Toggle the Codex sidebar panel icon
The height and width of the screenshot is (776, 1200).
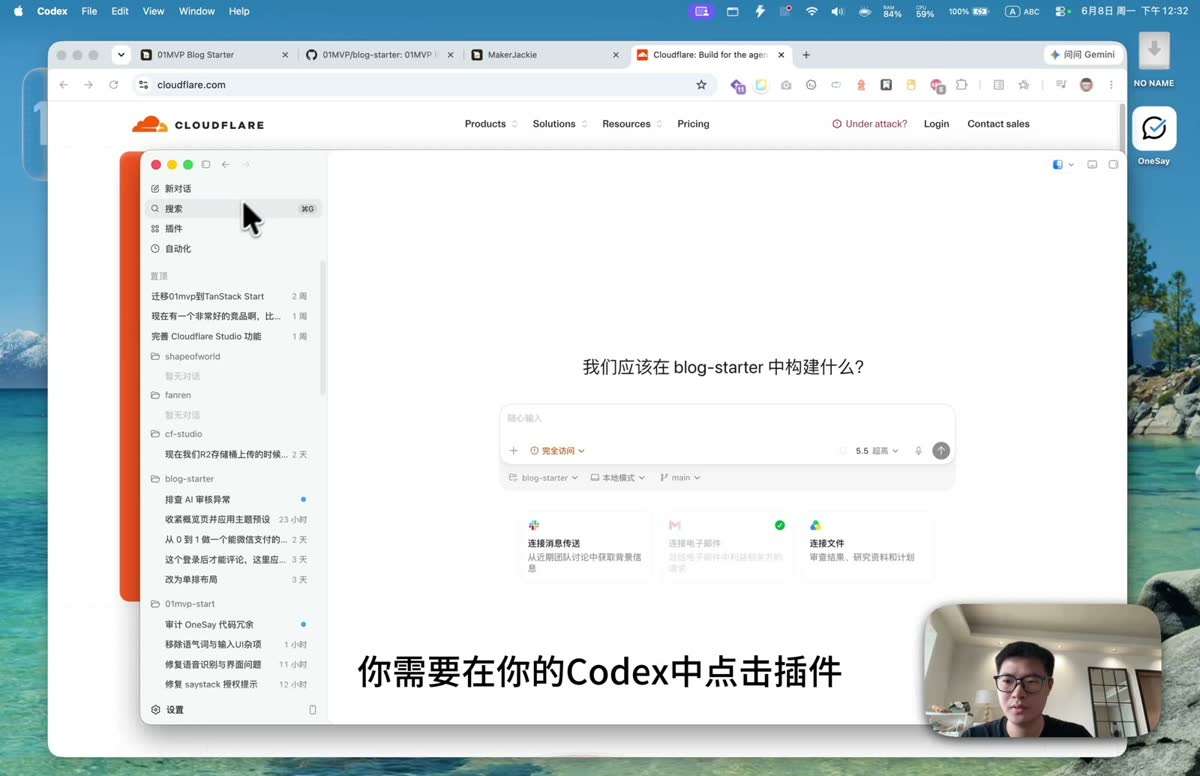coord(206,165)
